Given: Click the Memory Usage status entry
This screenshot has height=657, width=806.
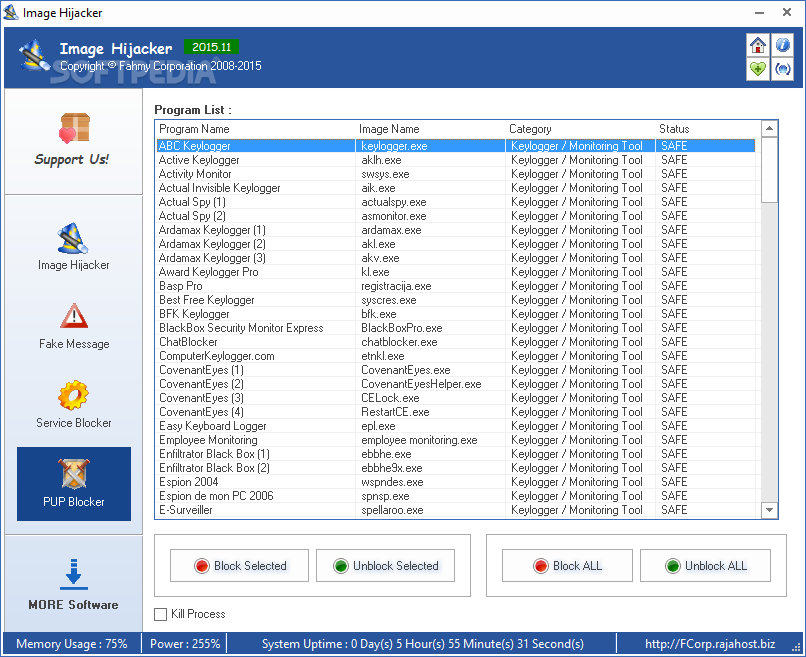Looking at the screenshot, I should pyautogui.click(x=72, y=644).
